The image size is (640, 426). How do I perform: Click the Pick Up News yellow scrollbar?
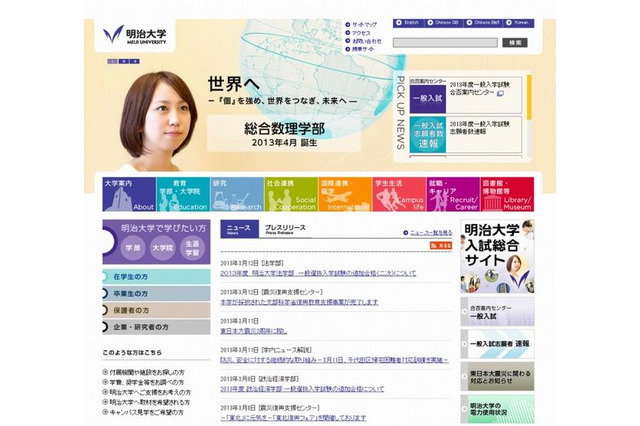tap(529, 97)
